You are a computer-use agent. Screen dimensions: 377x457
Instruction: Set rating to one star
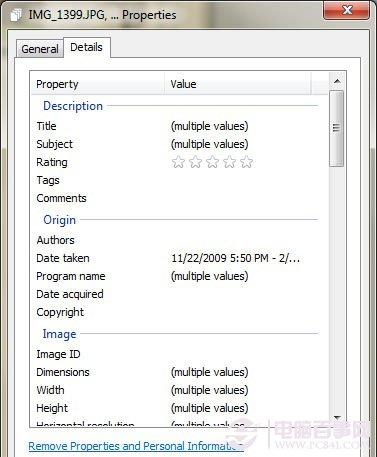(178, 162)
